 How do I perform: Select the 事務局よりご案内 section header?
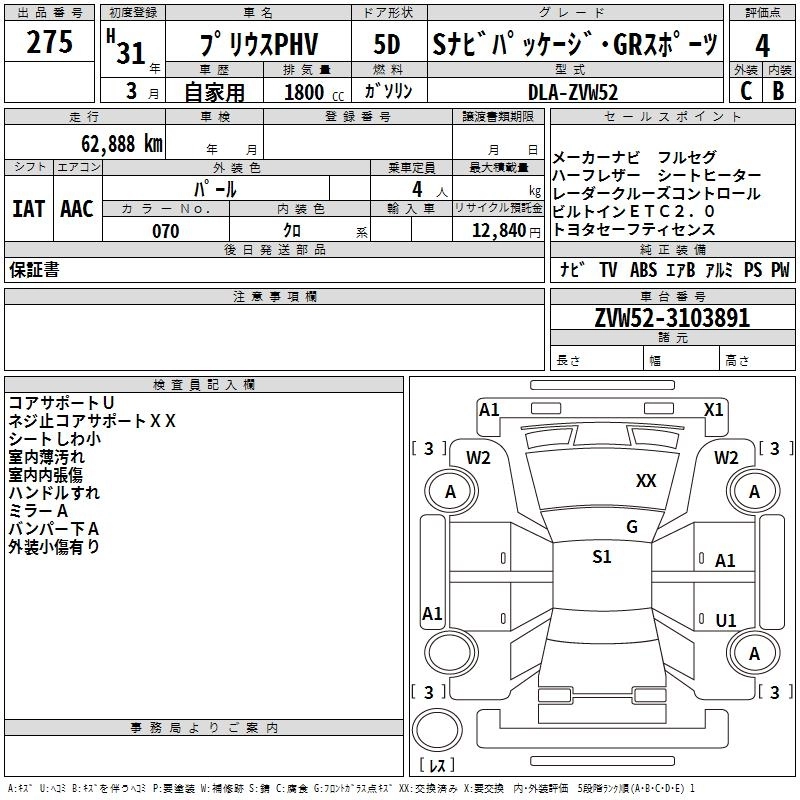tap(204, 728)
